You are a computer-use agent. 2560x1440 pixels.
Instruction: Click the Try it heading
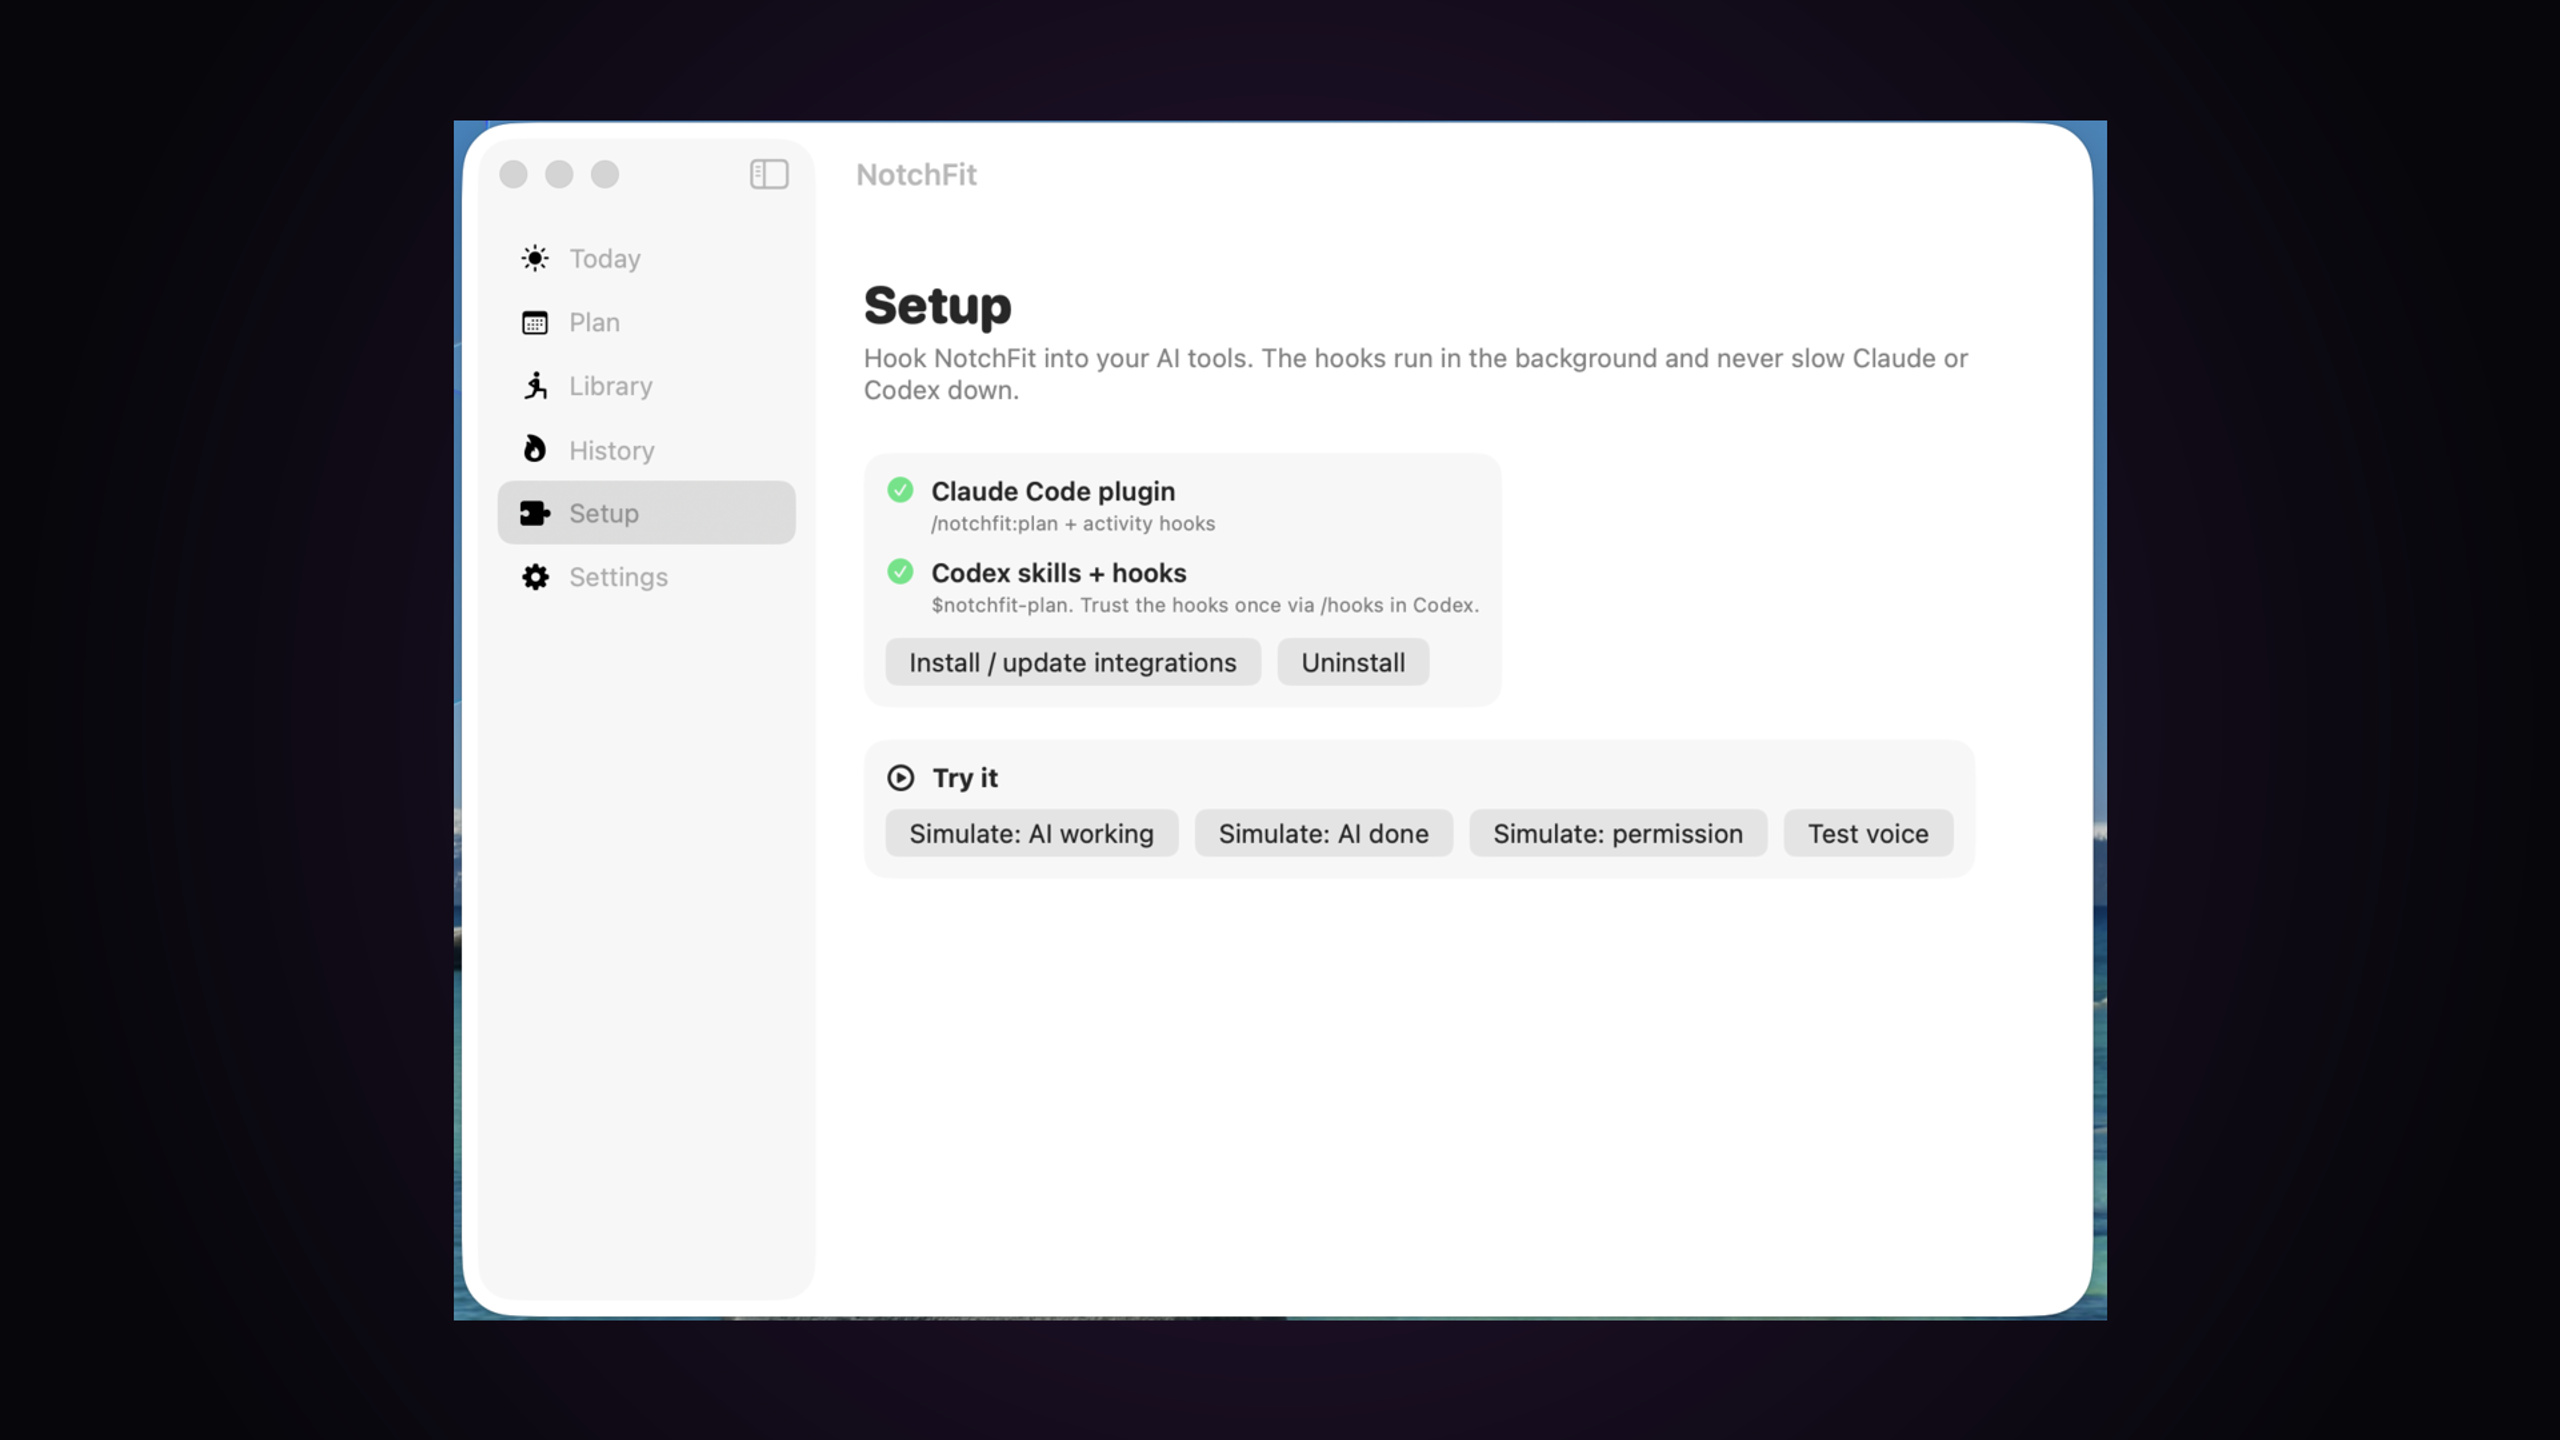tap(965, 778)
